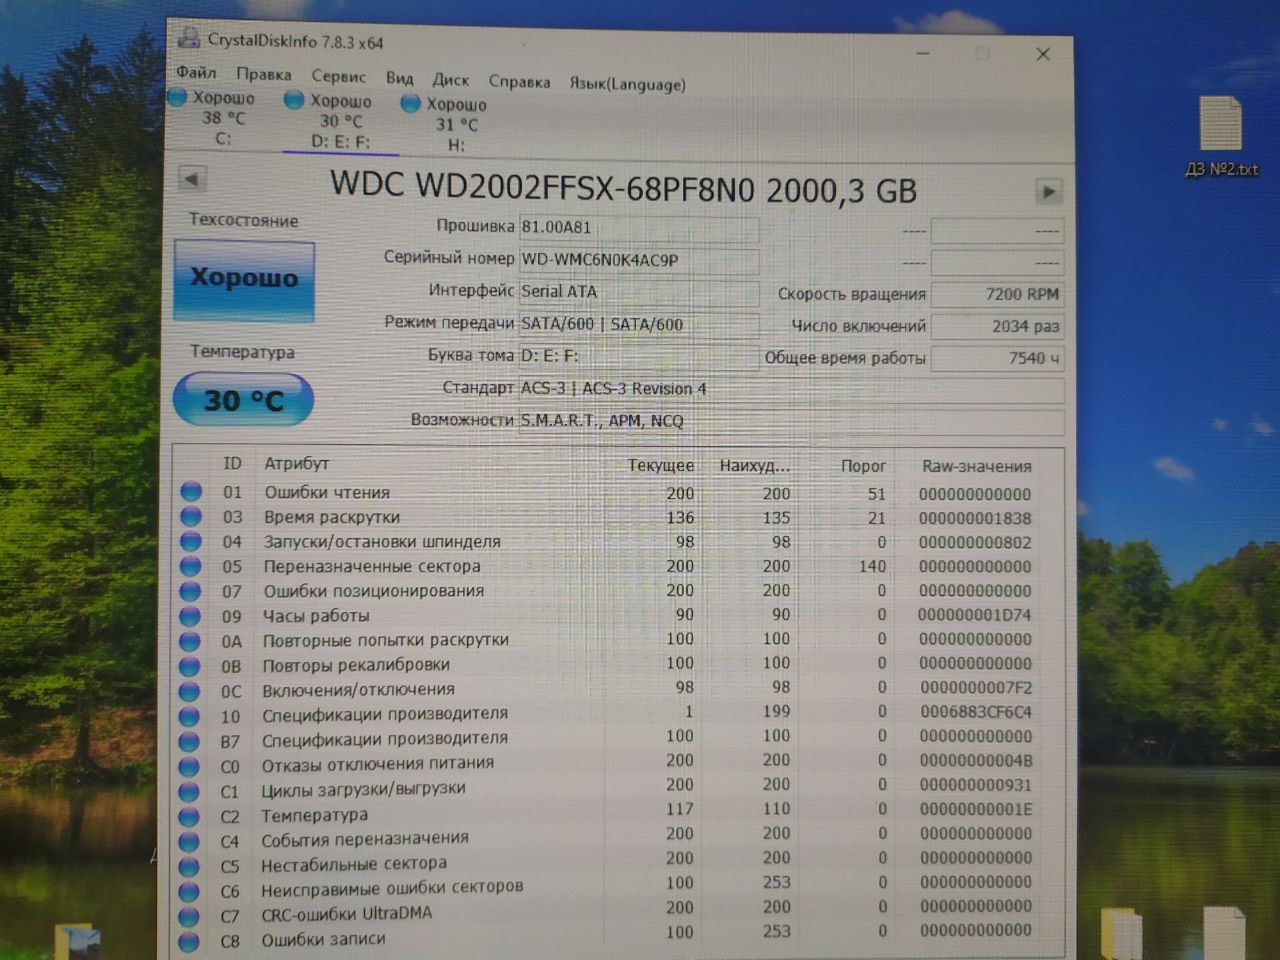Click status icon for 09 Часы работы
Viewport: 1280px width, 960px height.
(x=190, y=616)
